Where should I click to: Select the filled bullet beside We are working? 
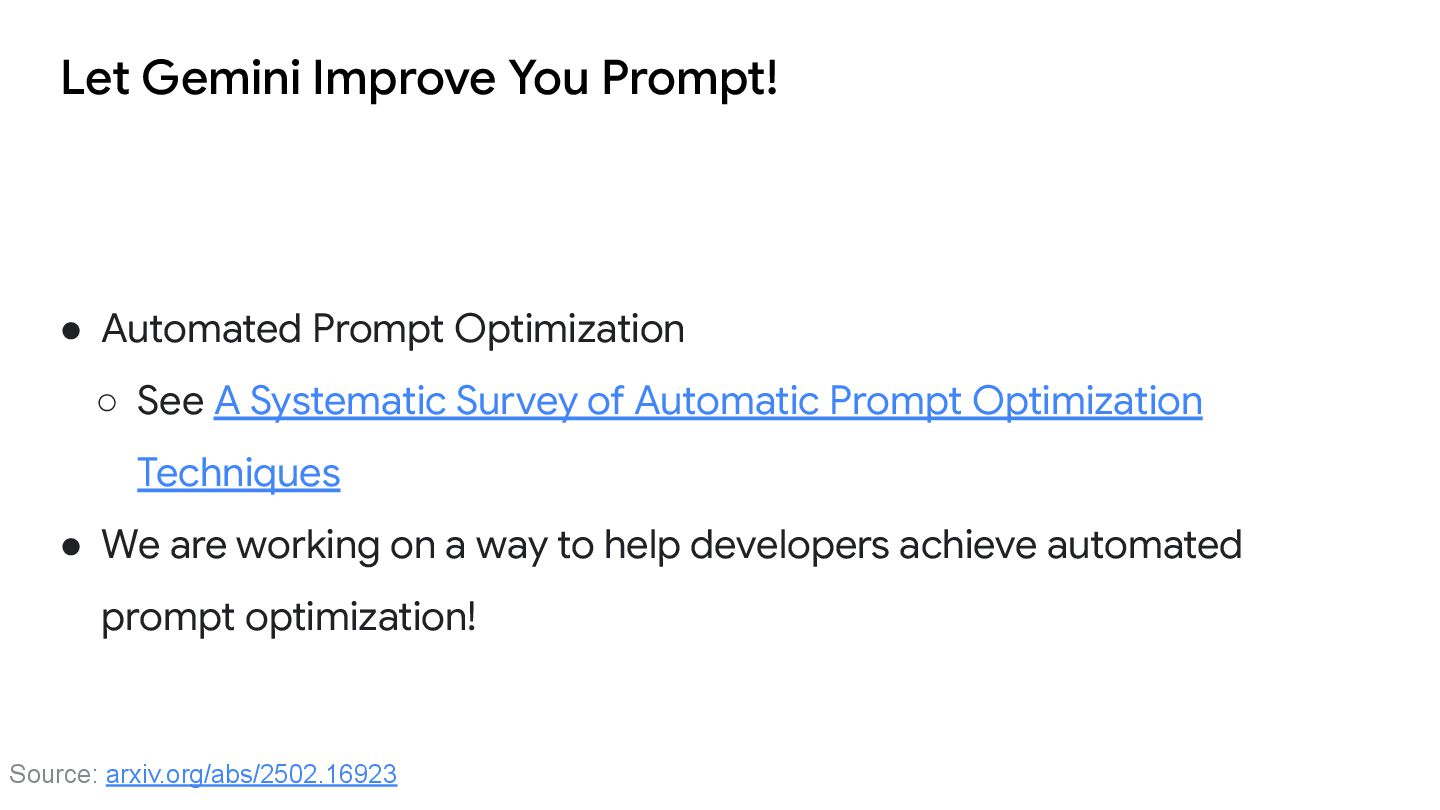[71, 547]
